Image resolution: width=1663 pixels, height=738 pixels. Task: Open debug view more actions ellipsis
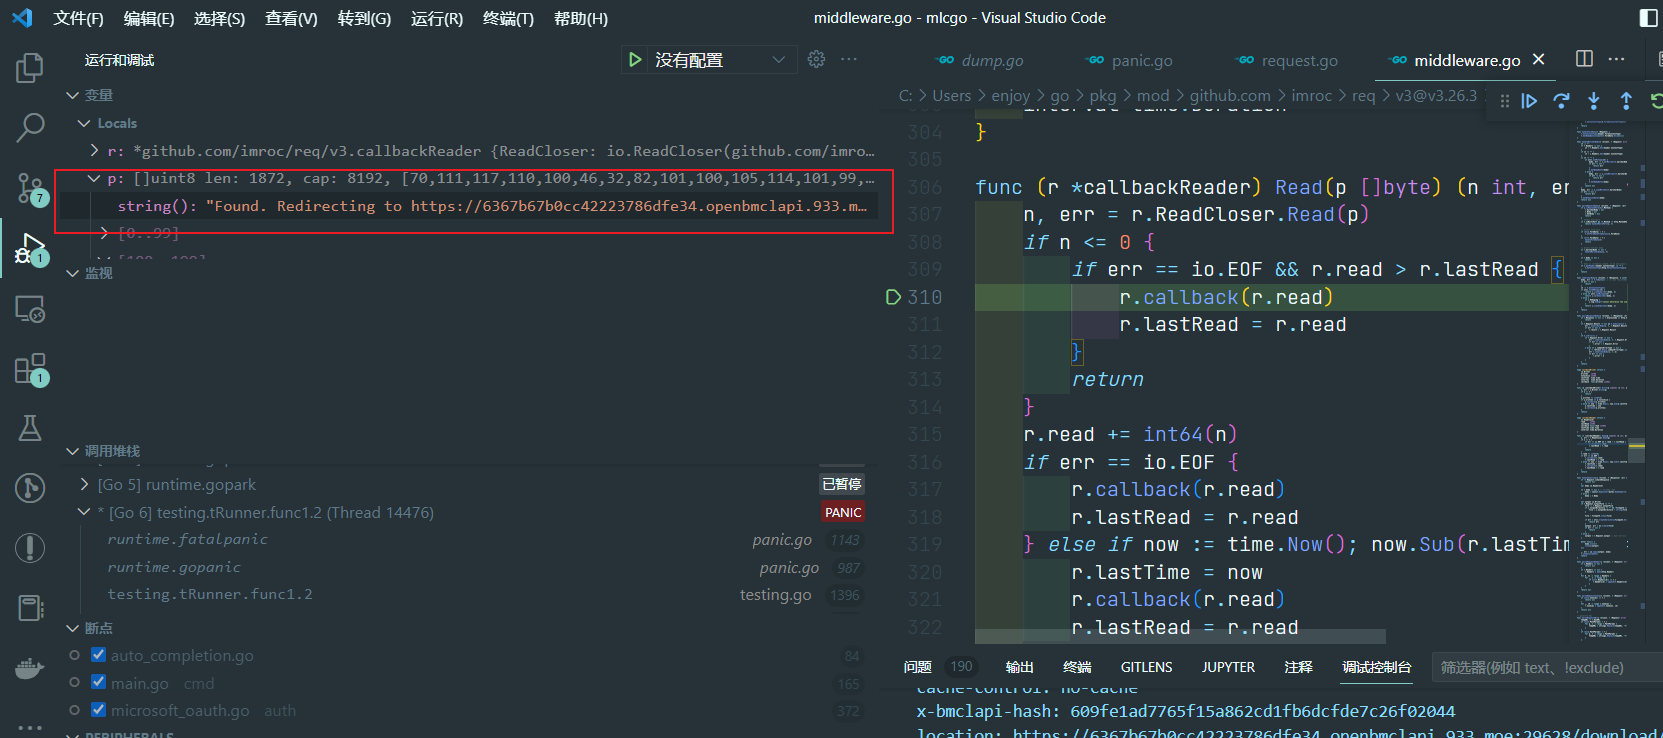(849, 60)
